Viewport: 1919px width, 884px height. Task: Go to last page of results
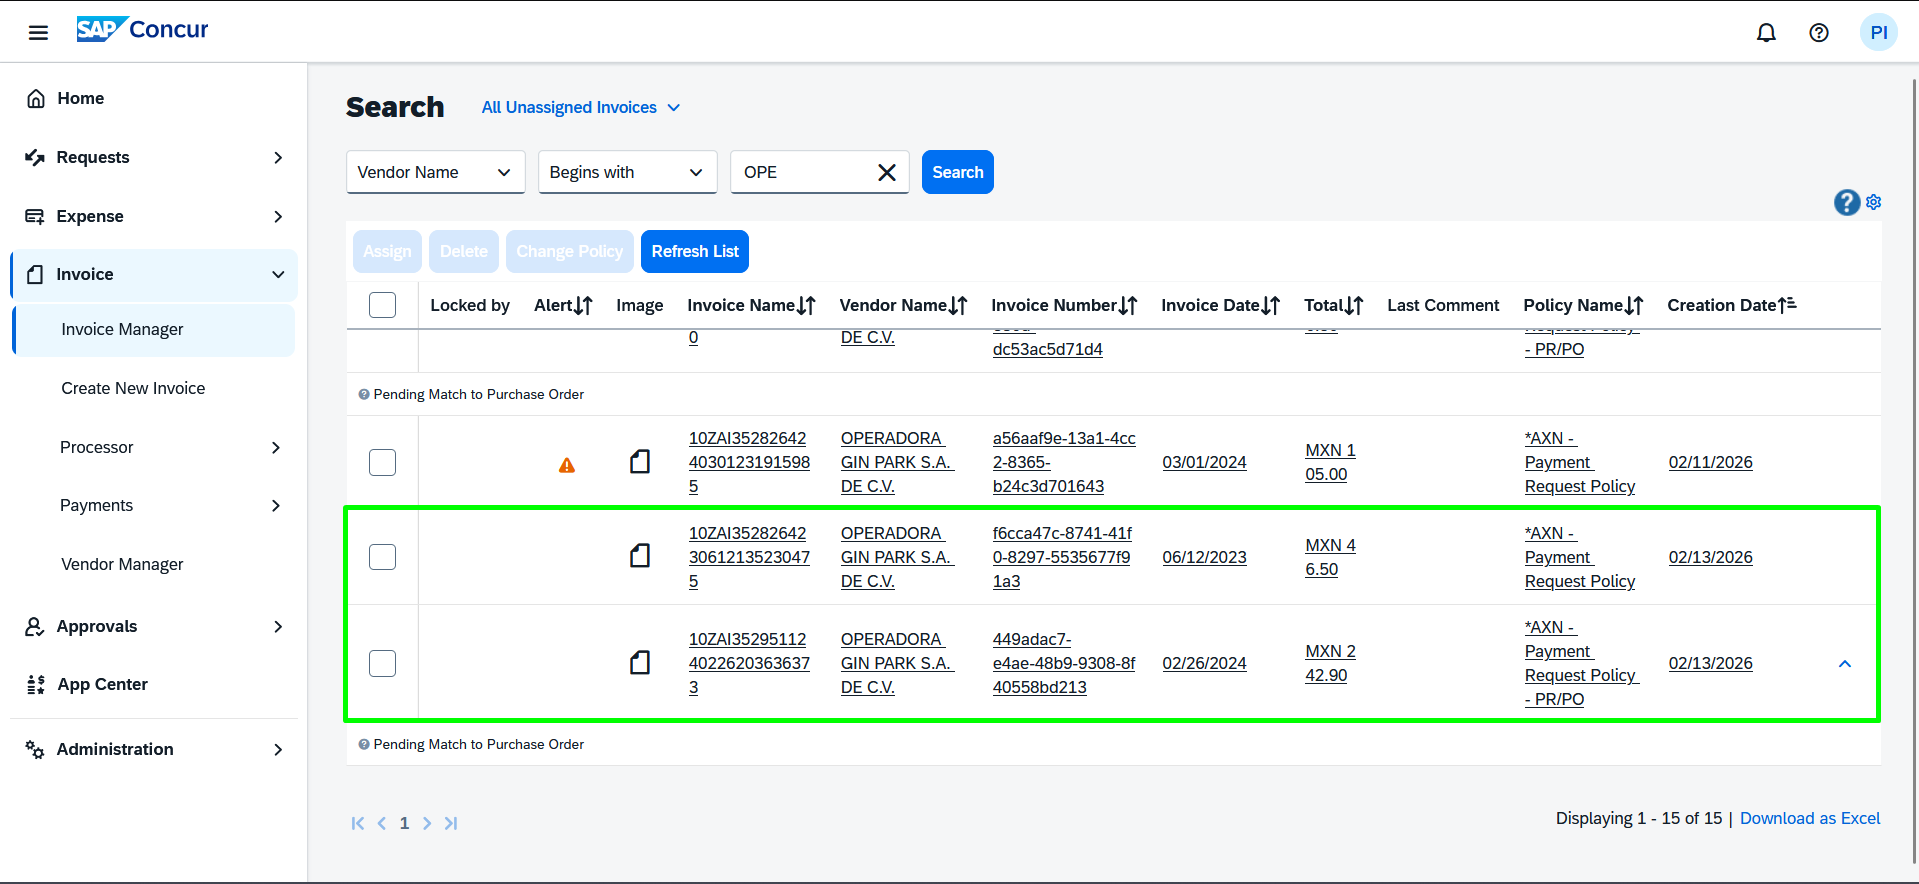[451, 823]
